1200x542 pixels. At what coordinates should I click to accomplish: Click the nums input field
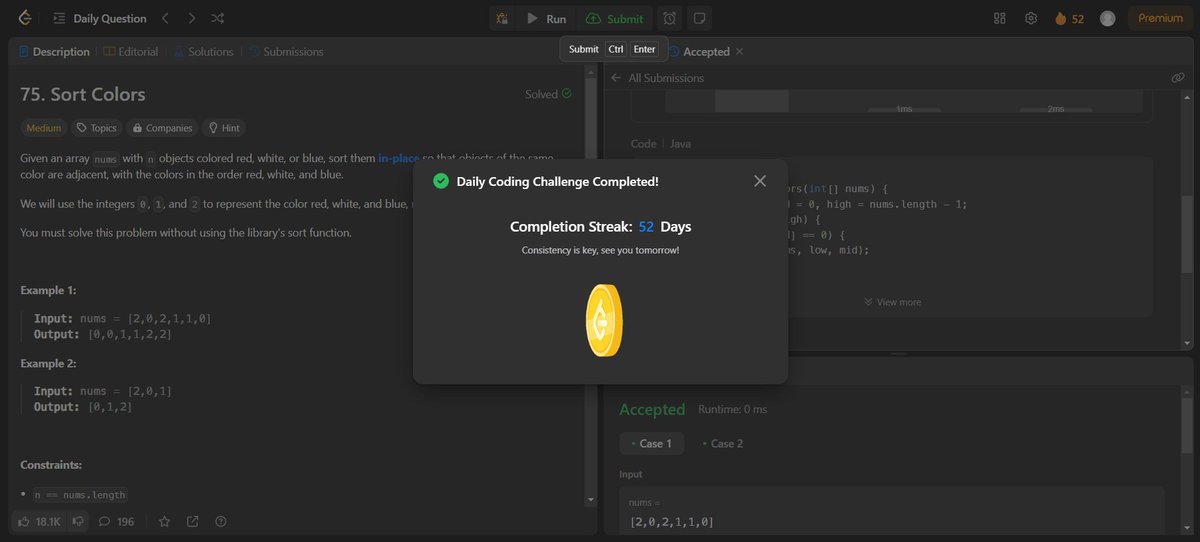tap(891, 514)
